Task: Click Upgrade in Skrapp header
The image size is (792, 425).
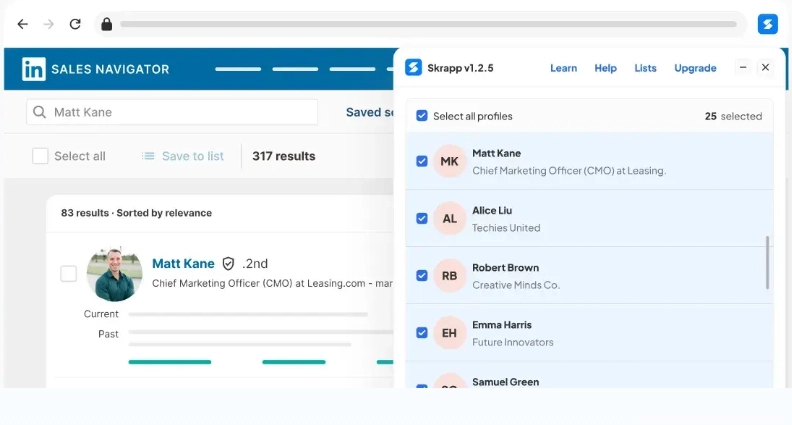Action: click(x=695, y=68)
